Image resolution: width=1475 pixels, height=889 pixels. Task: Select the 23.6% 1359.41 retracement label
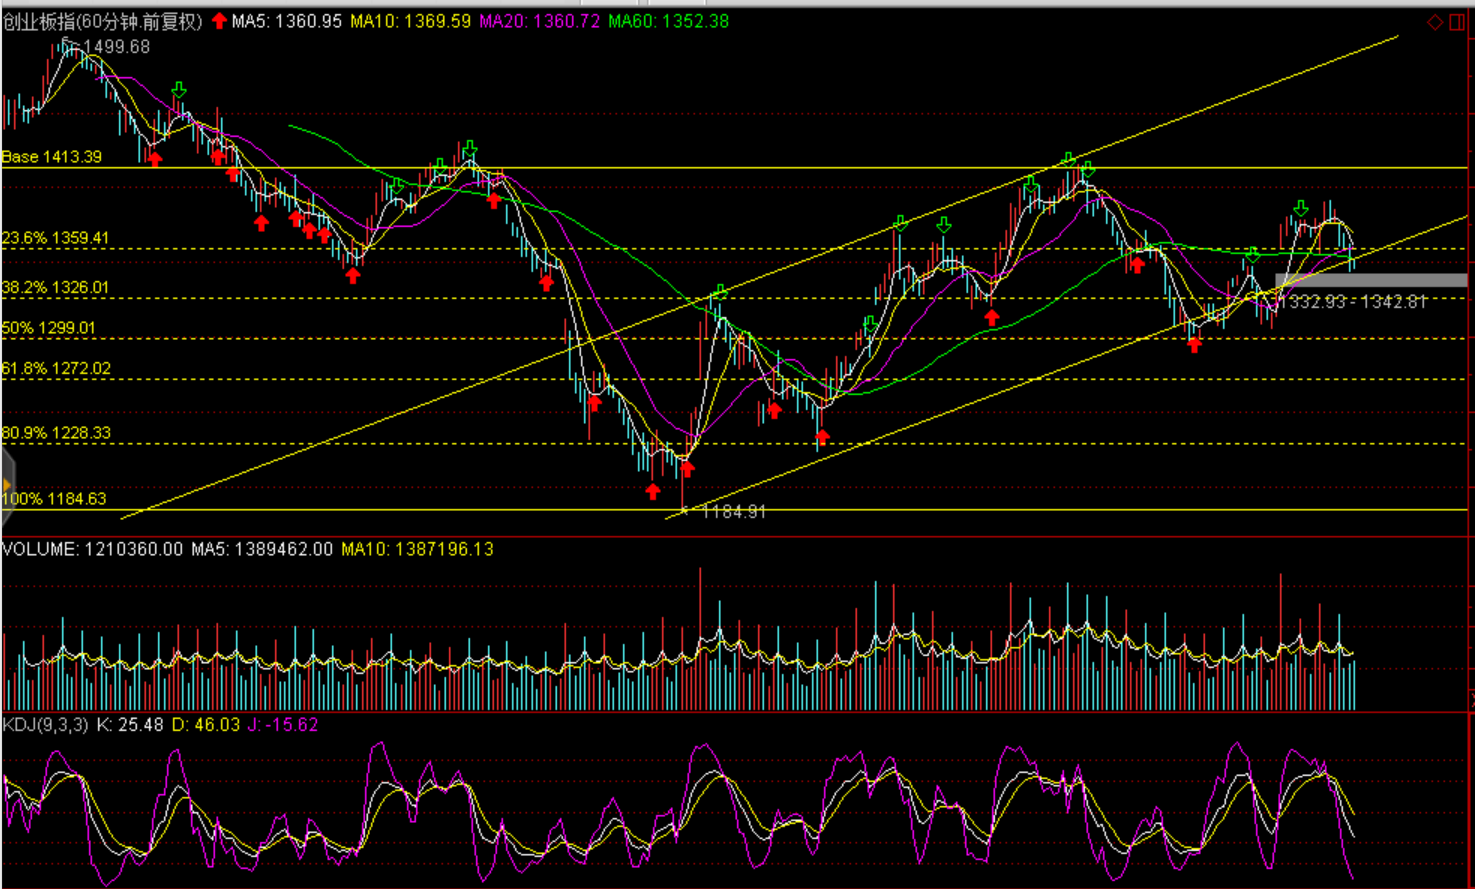56,238
